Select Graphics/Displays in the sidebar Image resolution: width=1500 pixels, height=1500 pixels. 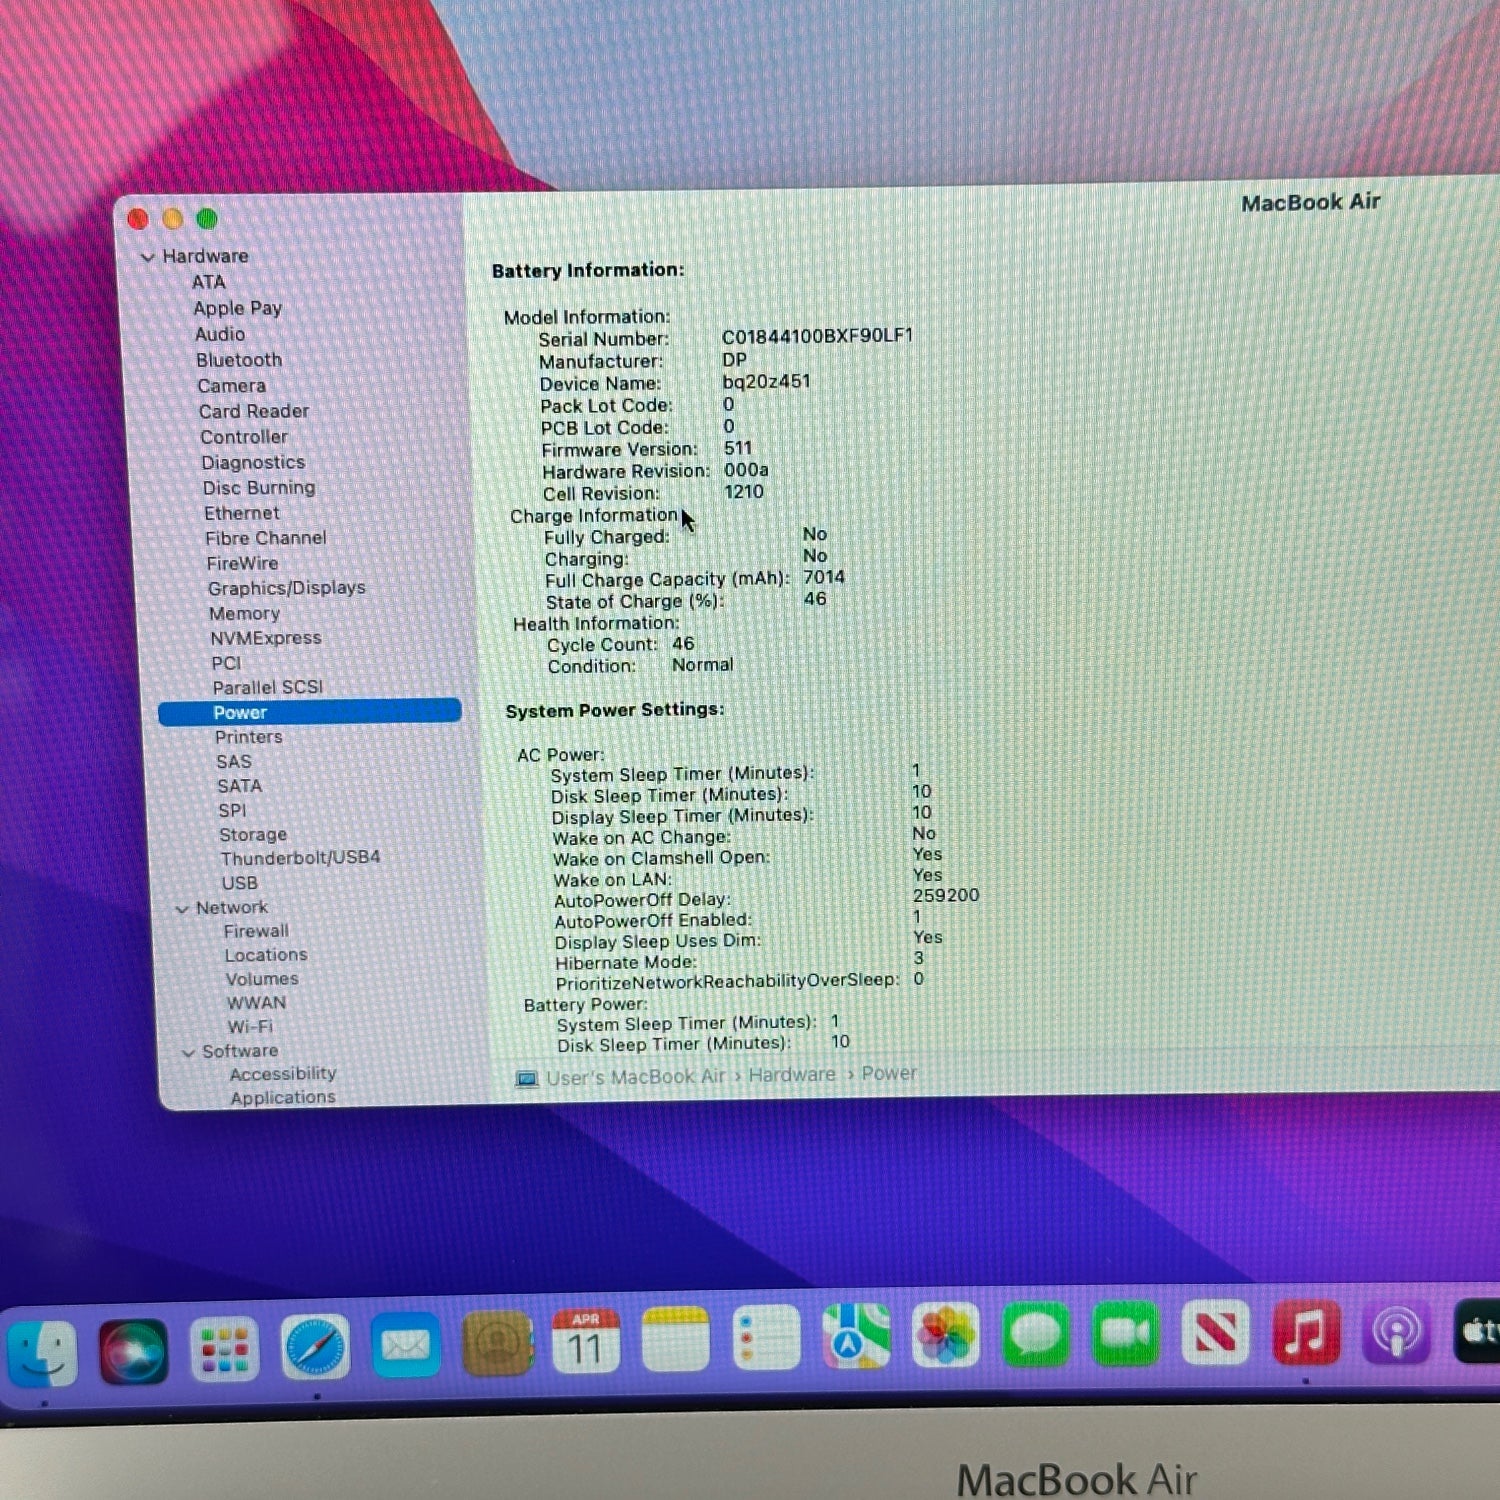286,588
